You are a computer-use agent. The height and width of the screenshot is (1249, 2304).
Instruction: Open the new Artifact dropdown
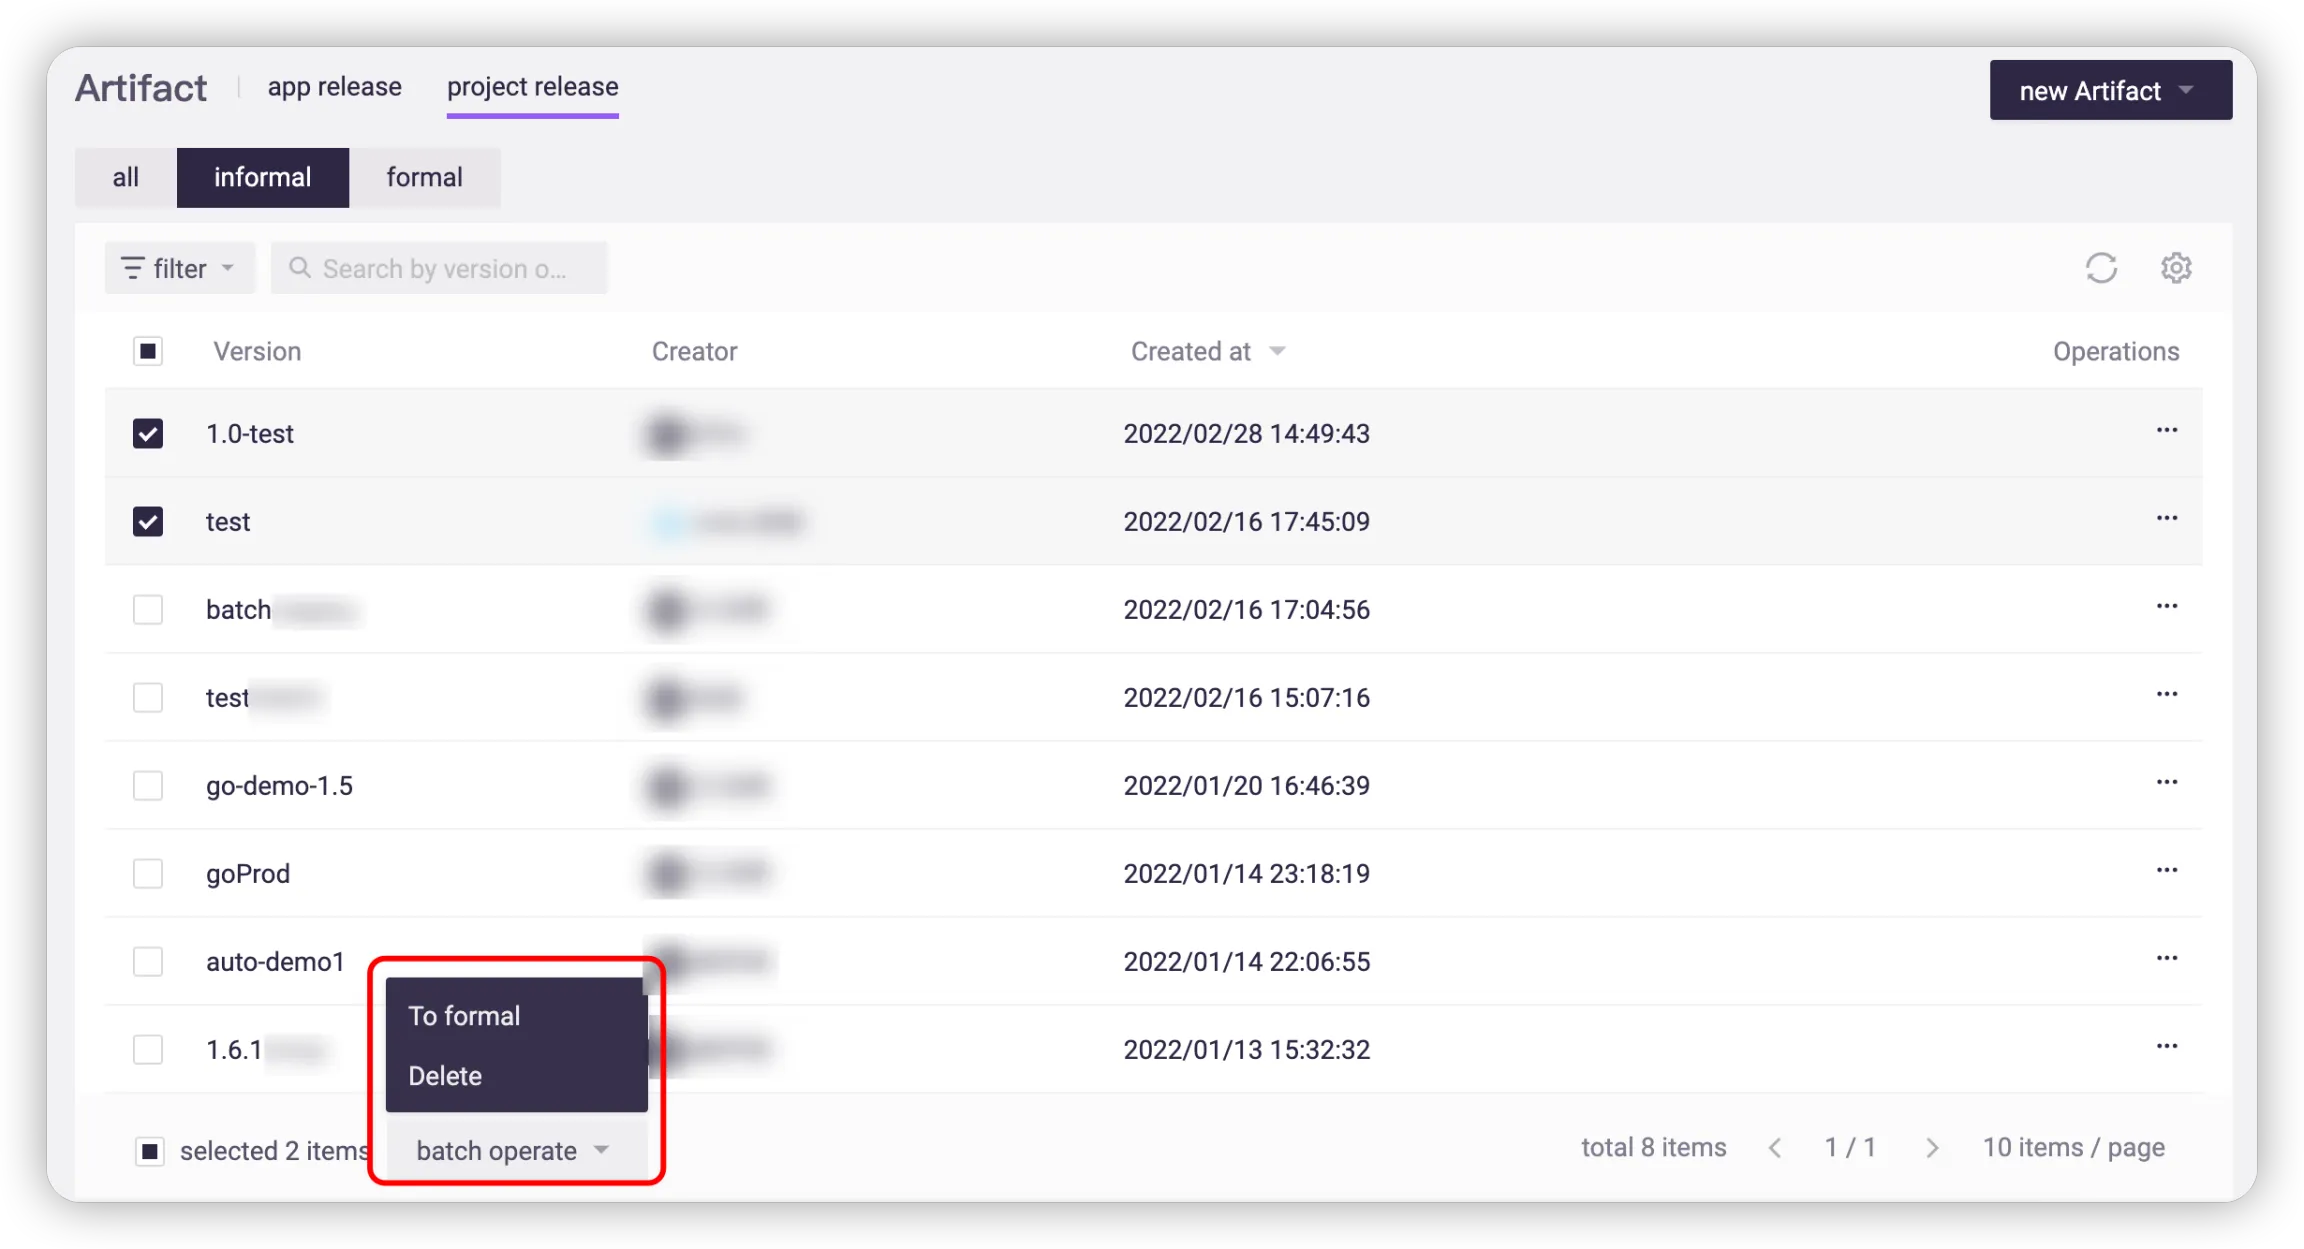pyautogui.click(x=2110, y=91)
